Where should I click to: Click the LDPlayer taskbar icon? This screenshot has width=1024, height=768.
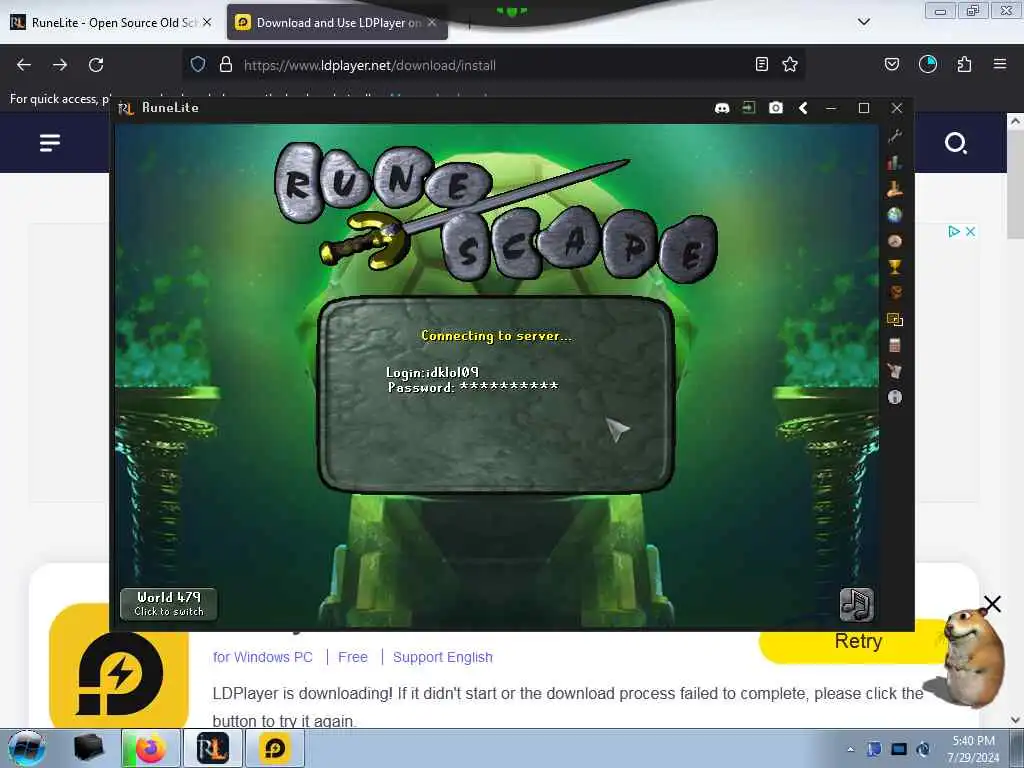(x=274, y=748)
